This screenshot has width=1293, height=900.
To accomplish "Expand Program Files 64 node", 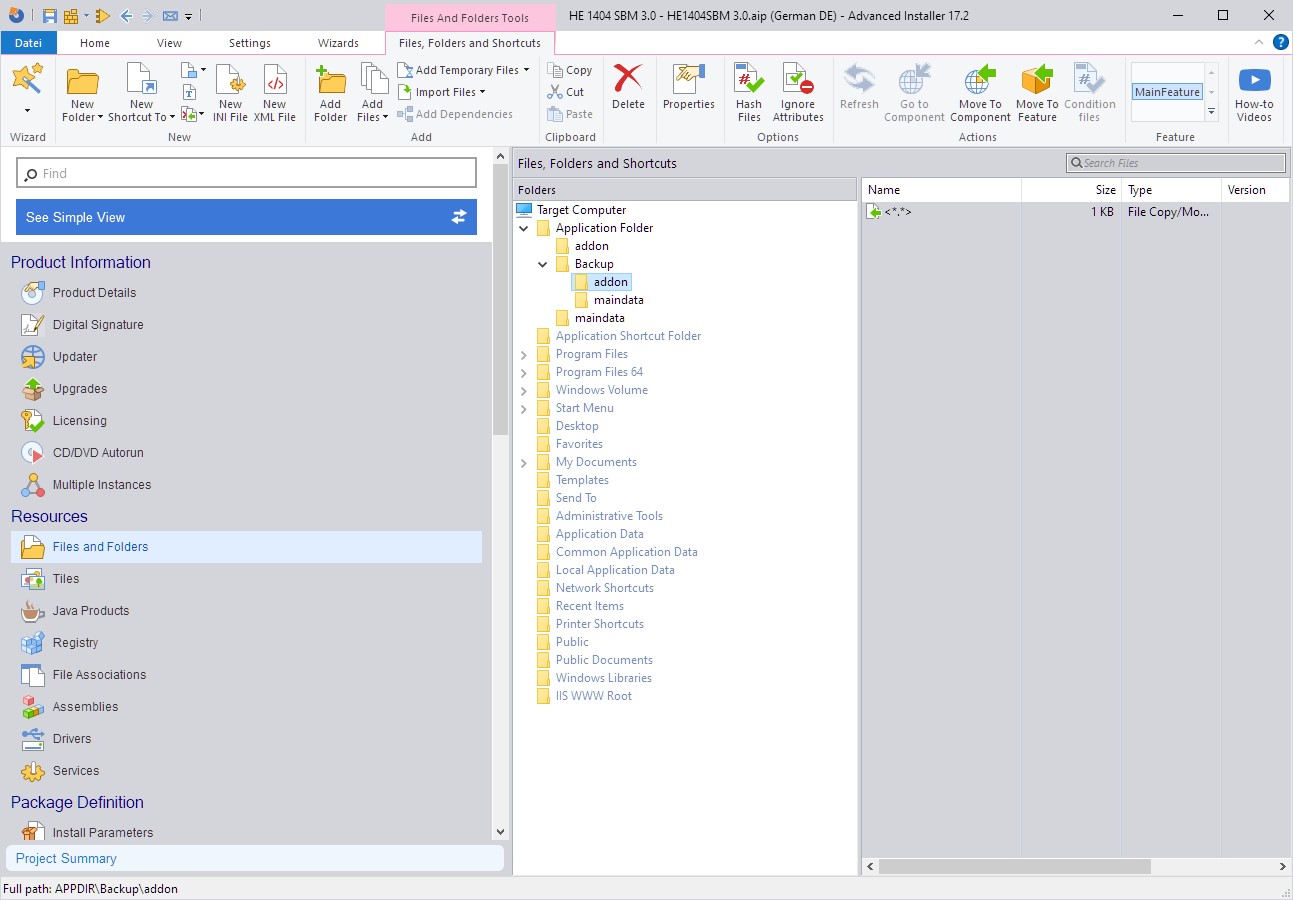I will click(x=523, y=372).
